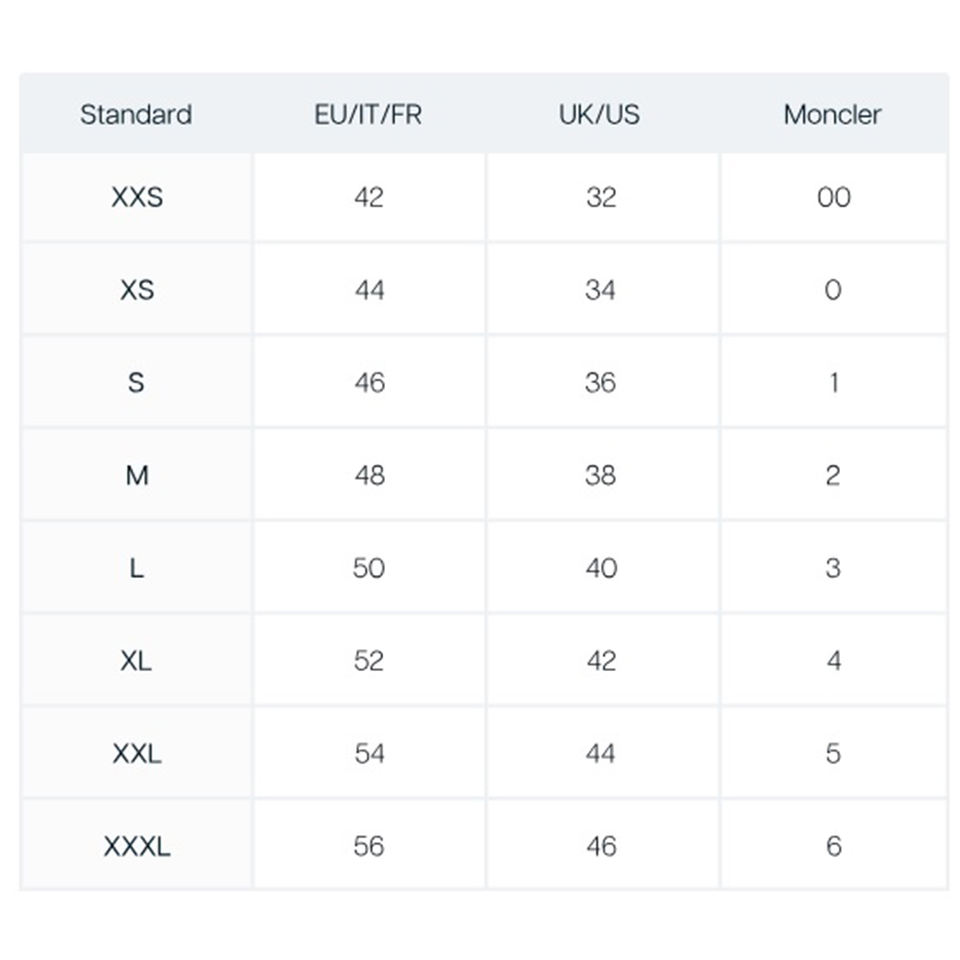Click the EU/IT/FR column header
Screen dimensions: 960x960
368,114
